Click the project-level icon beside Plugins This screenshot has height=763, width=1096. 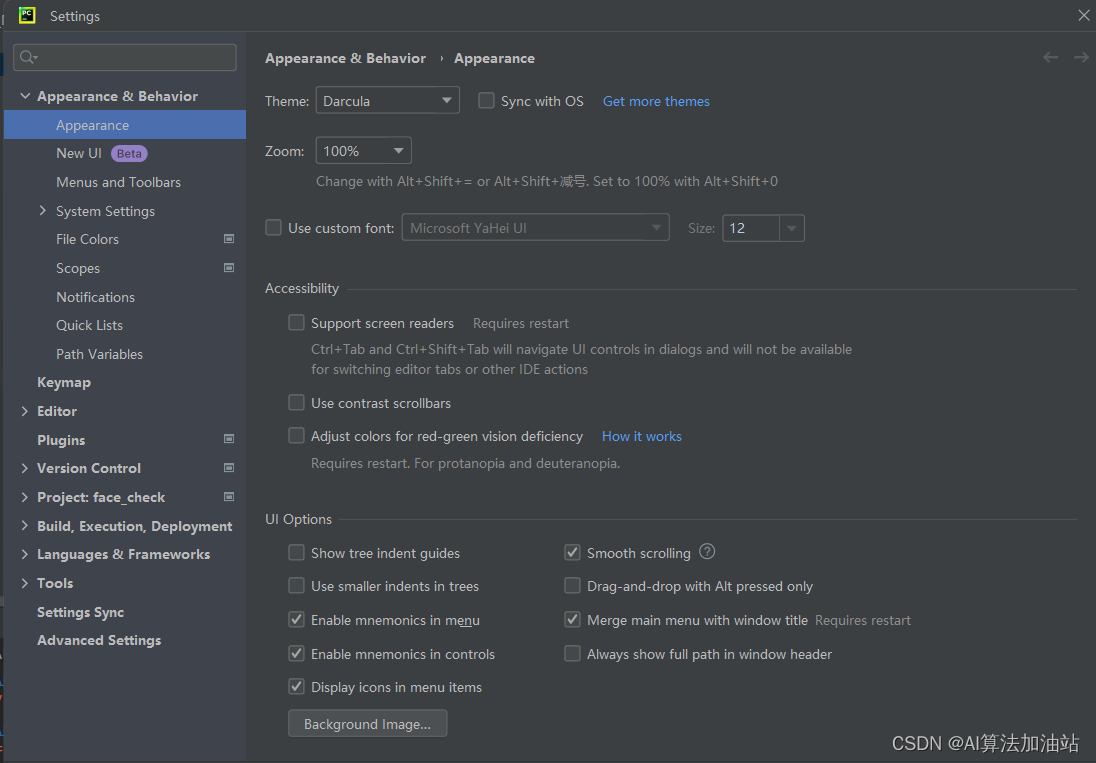[229, 439]
